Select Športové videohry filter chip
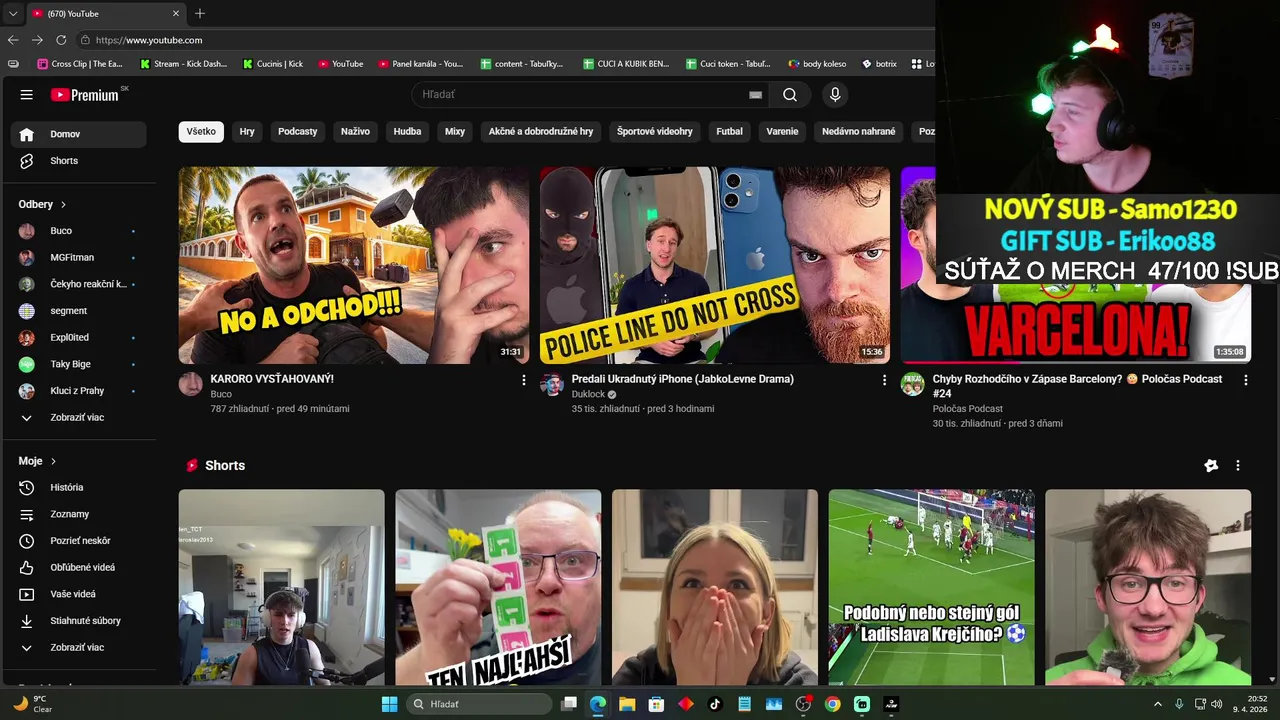This screenshot has height=720, width=1280. coord(655,132)
